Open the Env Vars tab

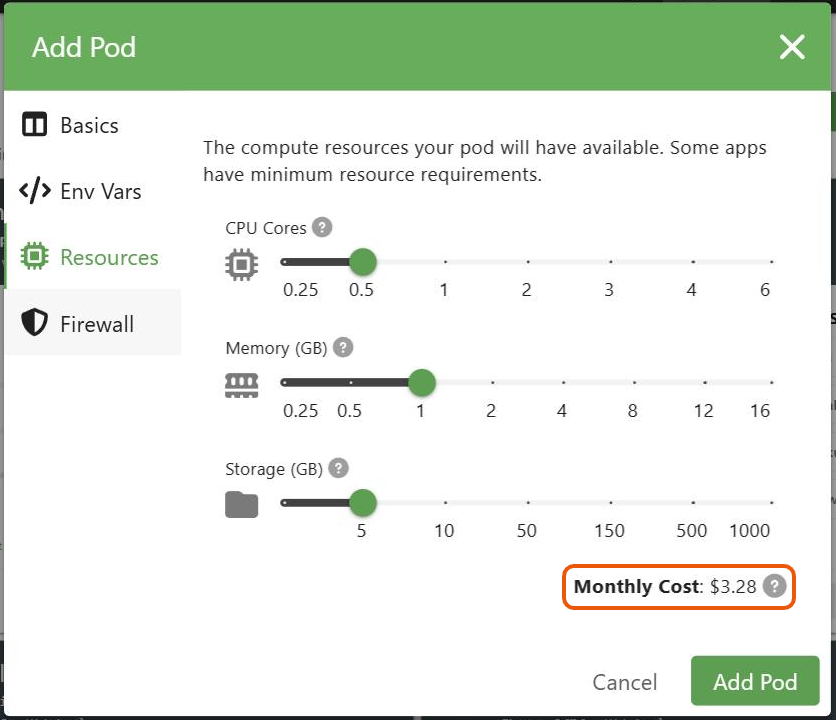(x=93, y=191)
